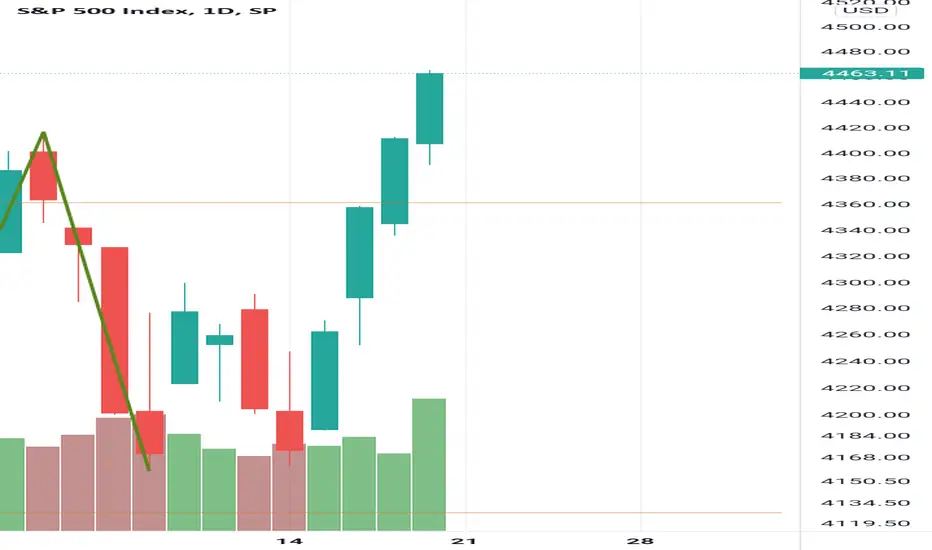Click the peak of the green trend line

(43, 133)
